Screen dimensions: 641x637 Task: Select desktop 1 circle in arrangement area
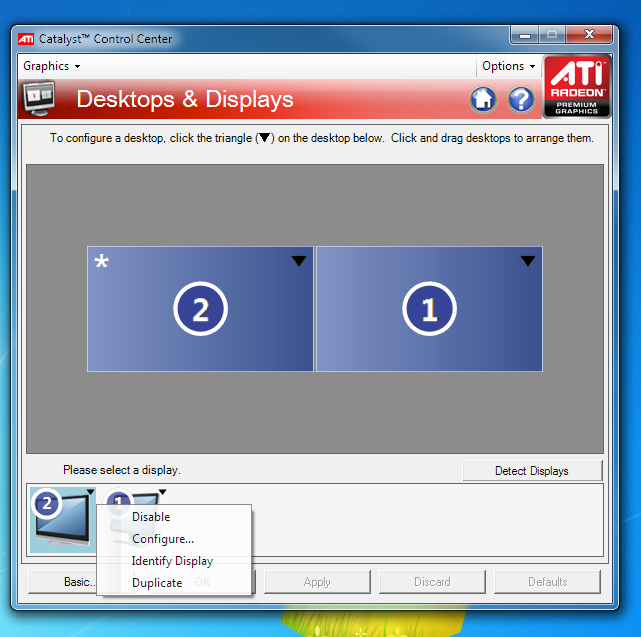429,309
